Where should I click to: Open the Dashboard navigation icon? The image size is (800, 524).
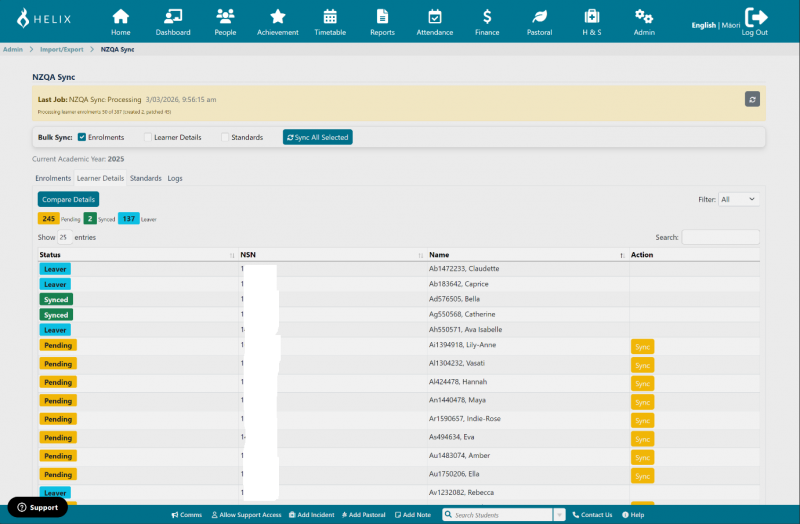pos(172,17)
